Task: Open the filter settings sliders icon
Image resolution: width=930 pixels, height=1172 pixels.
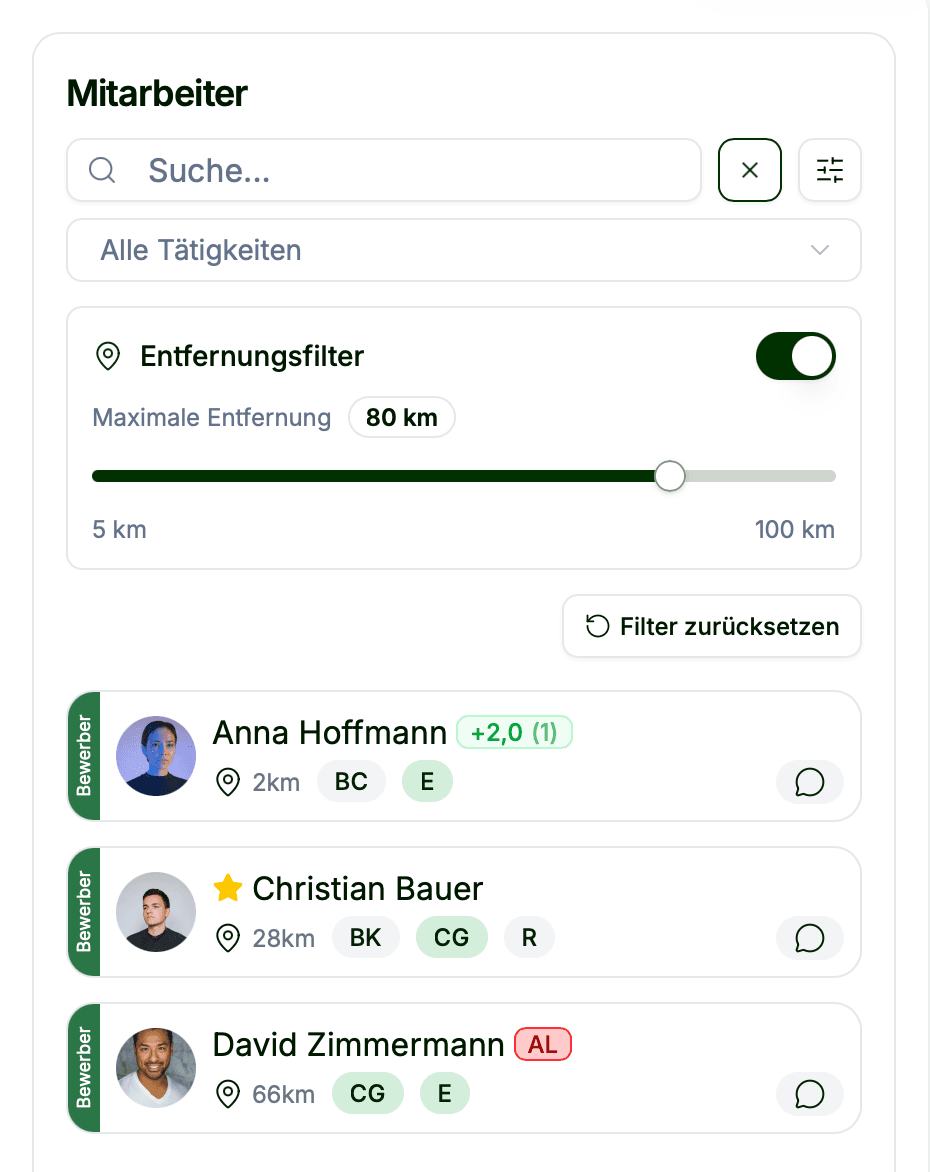Action: [x=830, y=170]
